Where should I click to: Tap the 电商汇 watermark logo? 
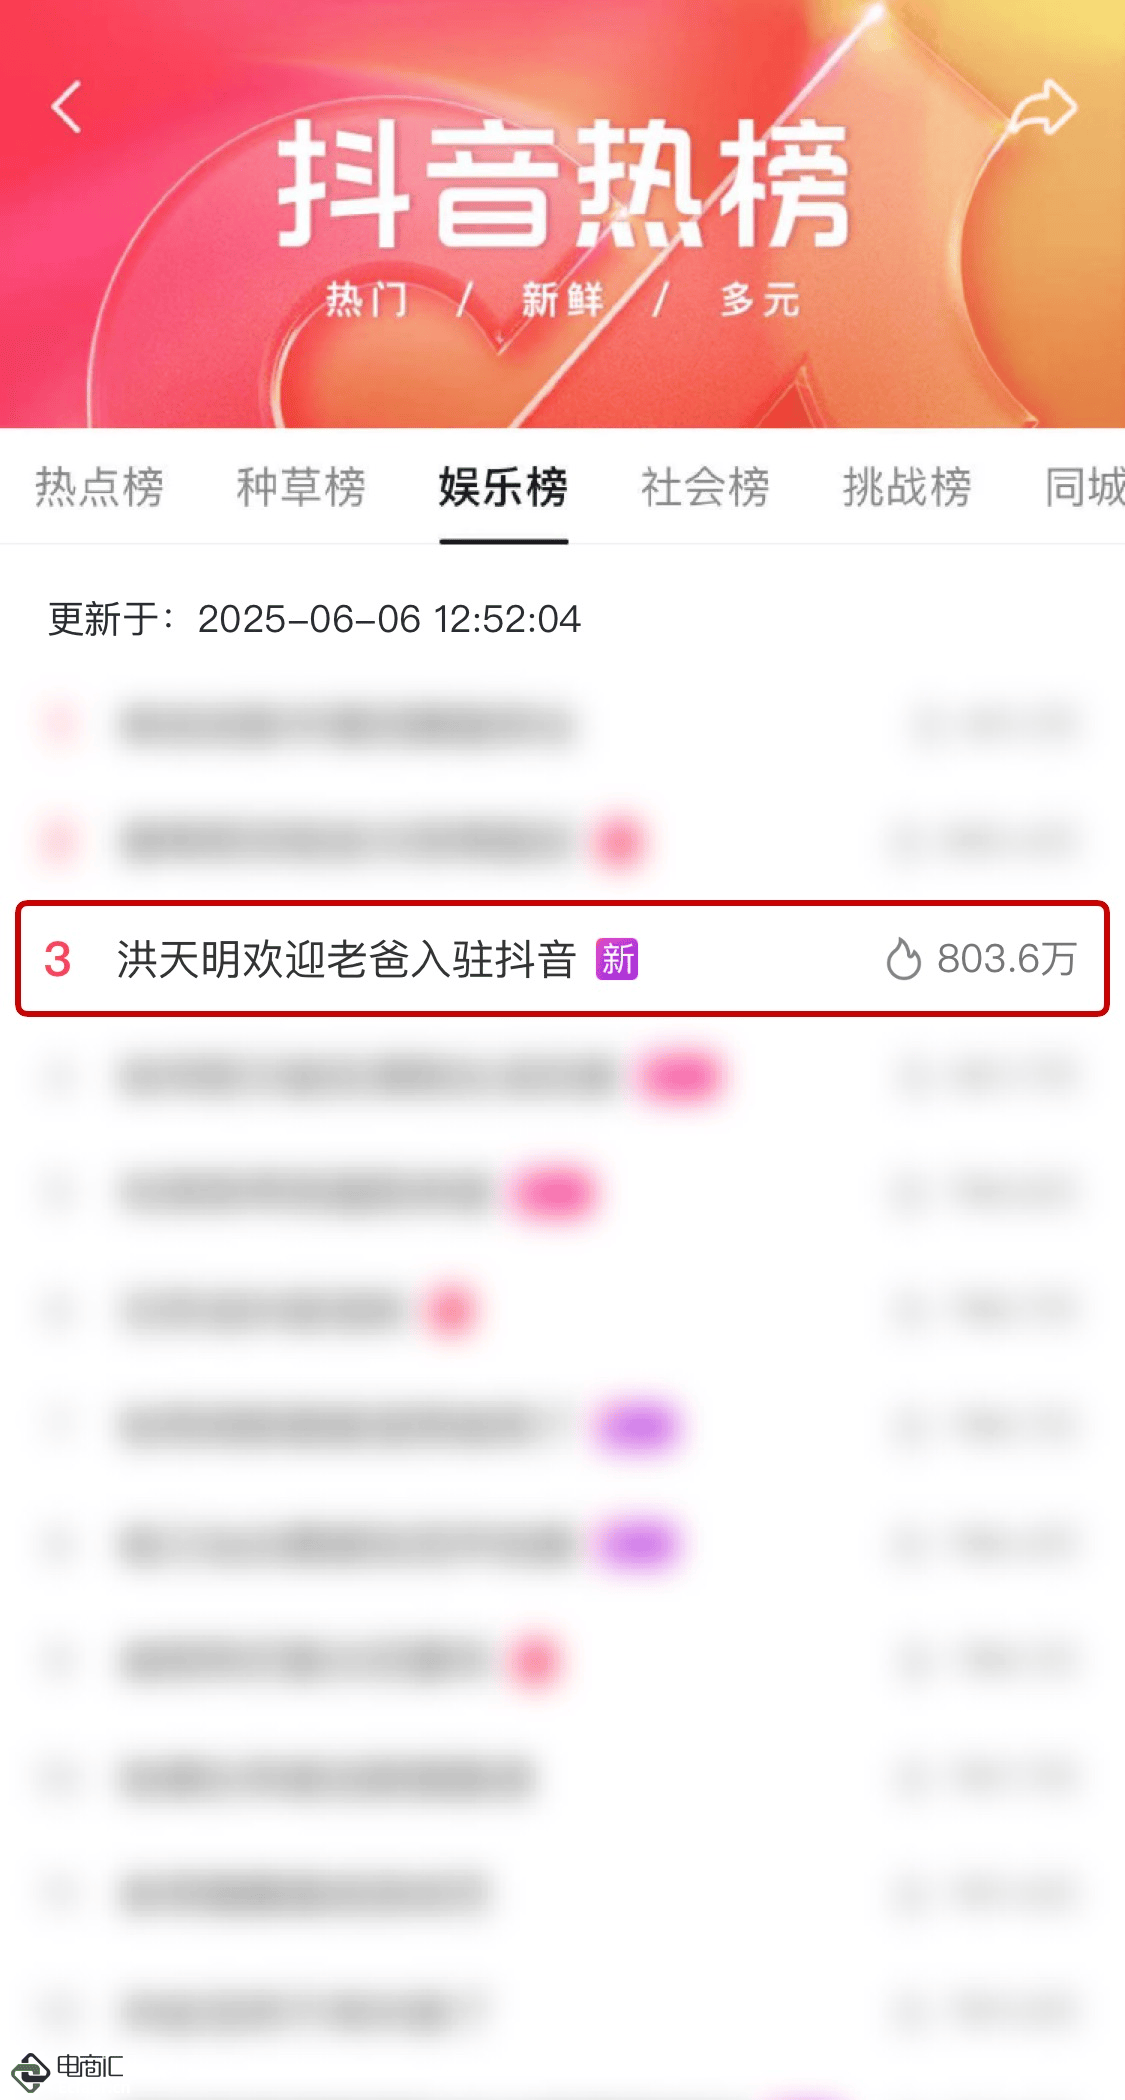tap(67, 2069)
